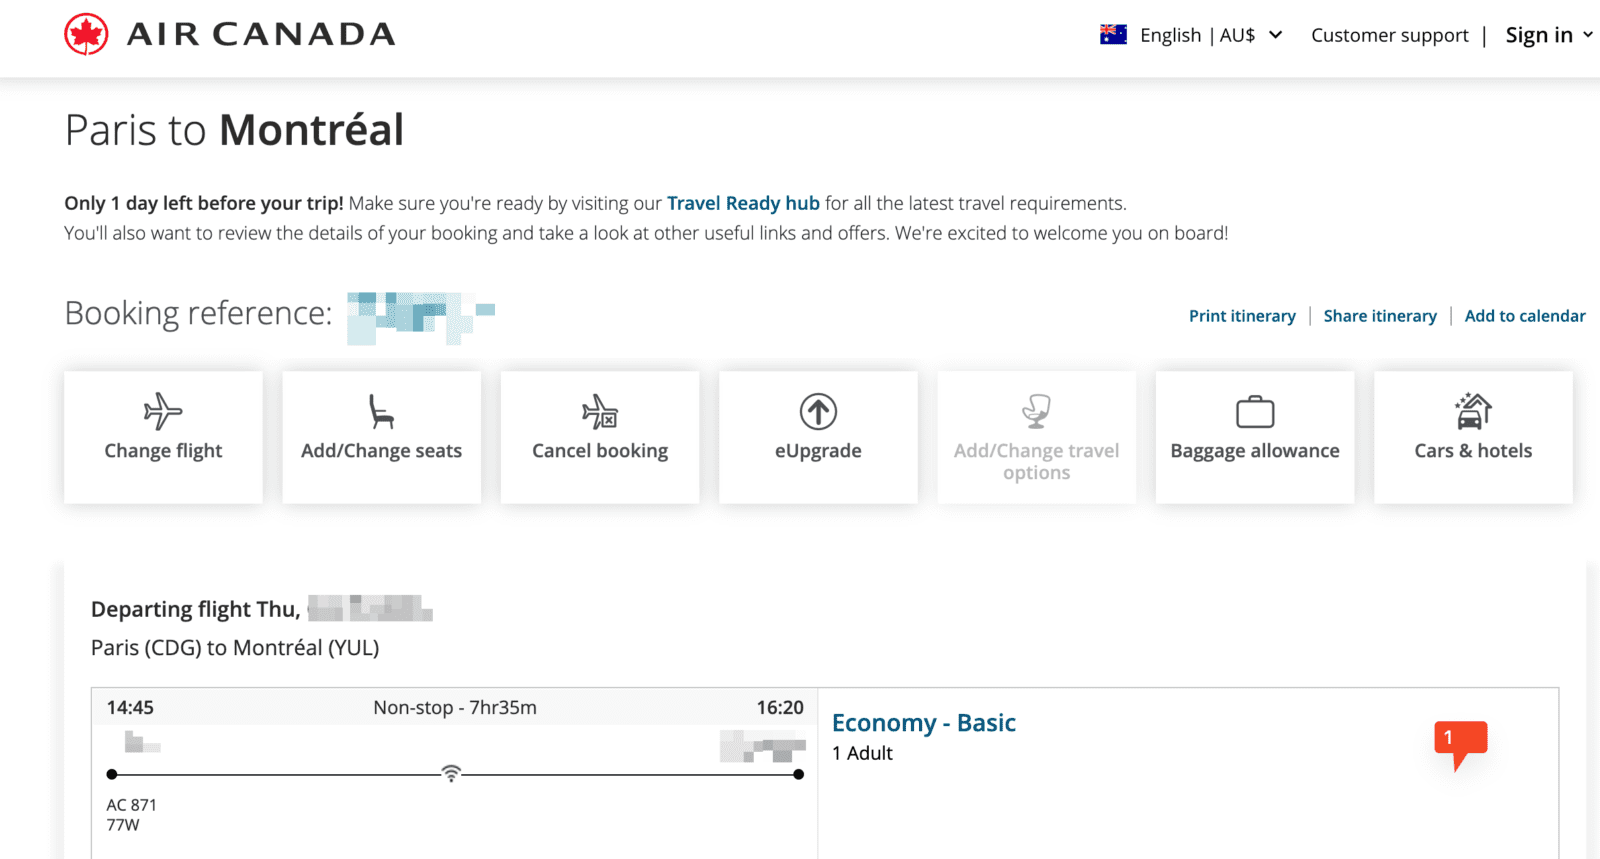Click the Cars & hotels icon
1600x859 pixels.
click(1473, 410)
